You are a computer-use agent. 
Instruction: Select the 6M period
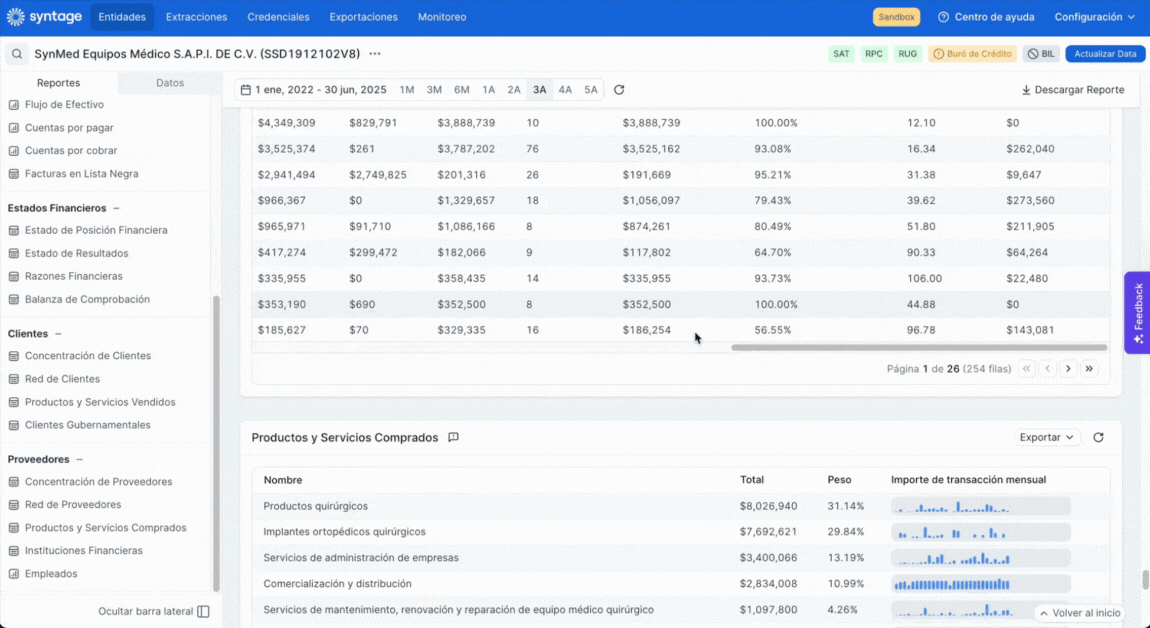click(x=461, y=90)
